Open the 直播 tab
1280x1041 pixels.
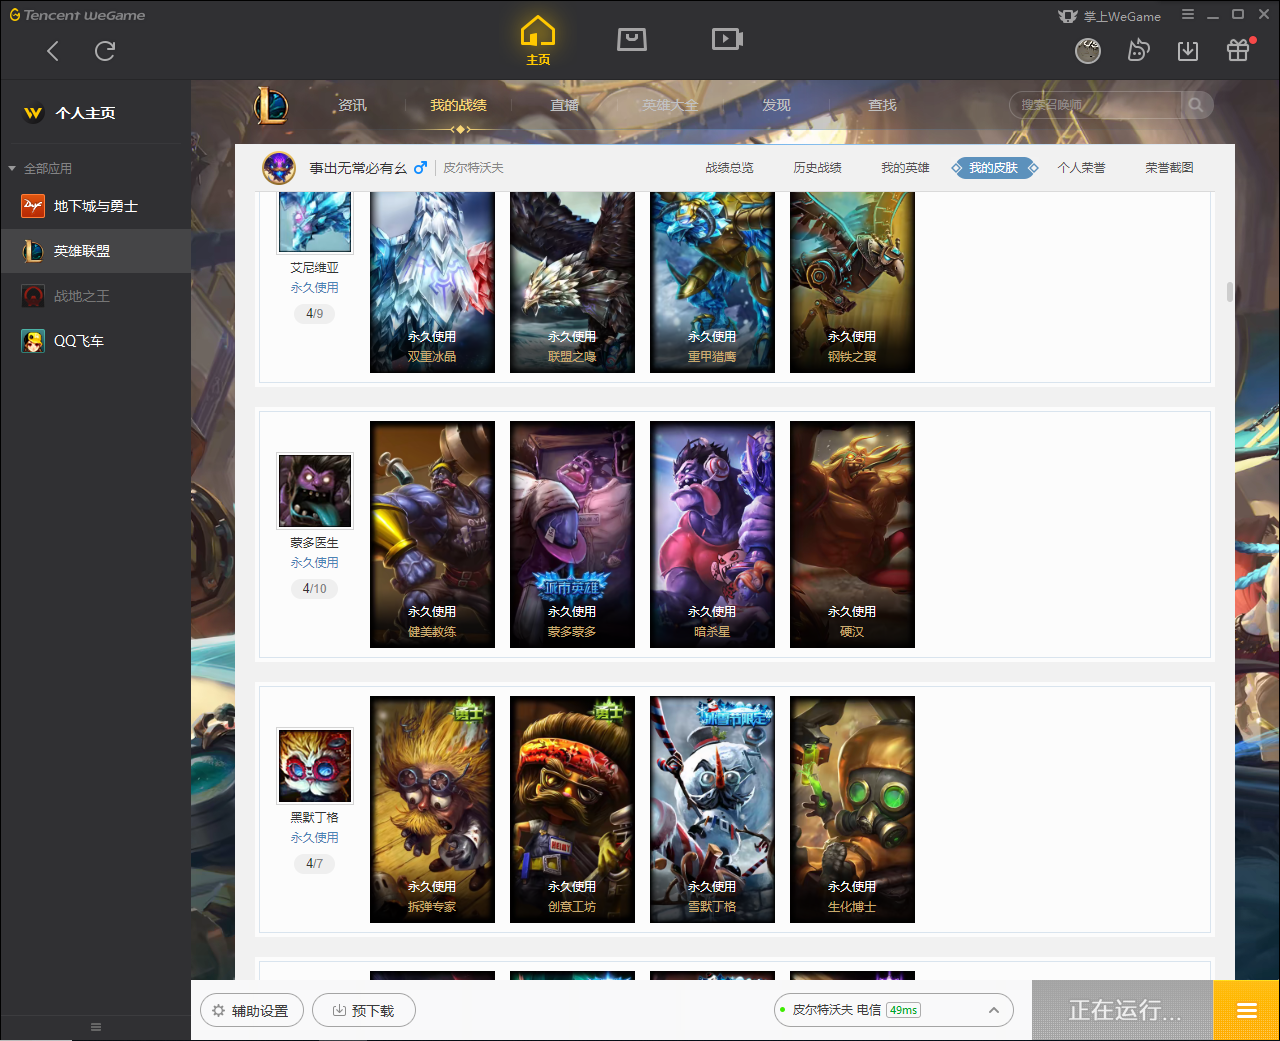coord(564,105)
